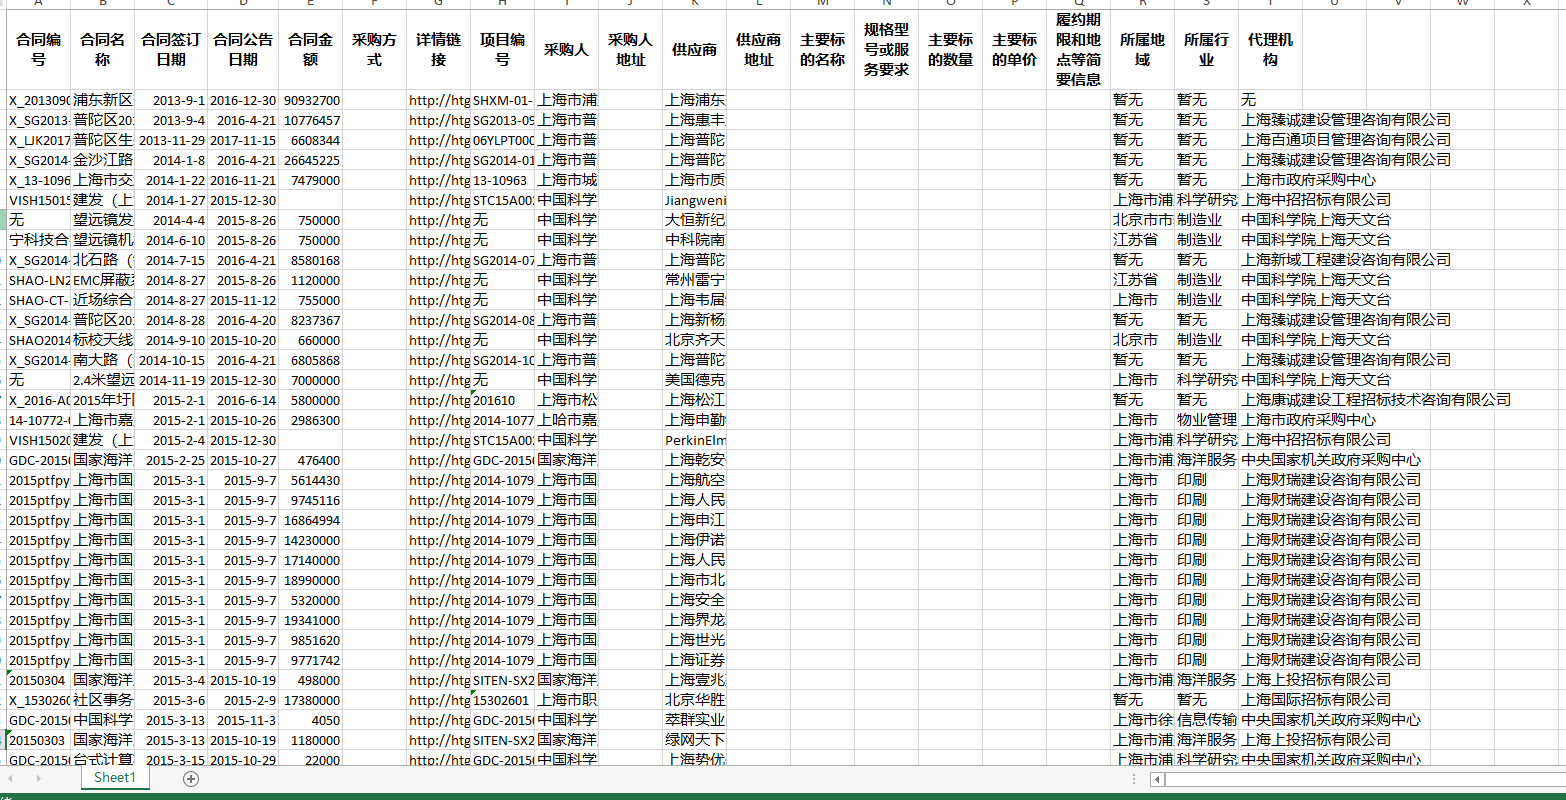The image size is (1566, 800).
Task: Click the supplier cell 萃群实业
Action: coord(695,720)
